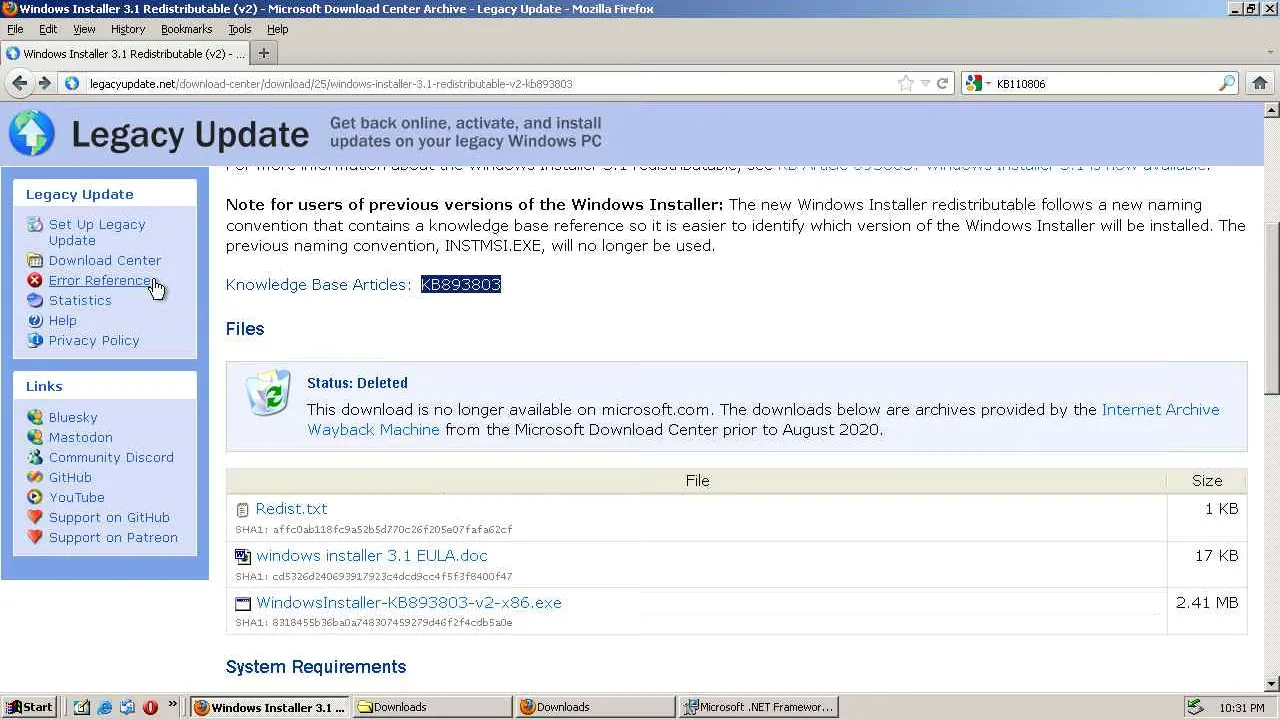Screen dimensions: 1280x720
Task: Open the File menu
Action: click(15, 29)
